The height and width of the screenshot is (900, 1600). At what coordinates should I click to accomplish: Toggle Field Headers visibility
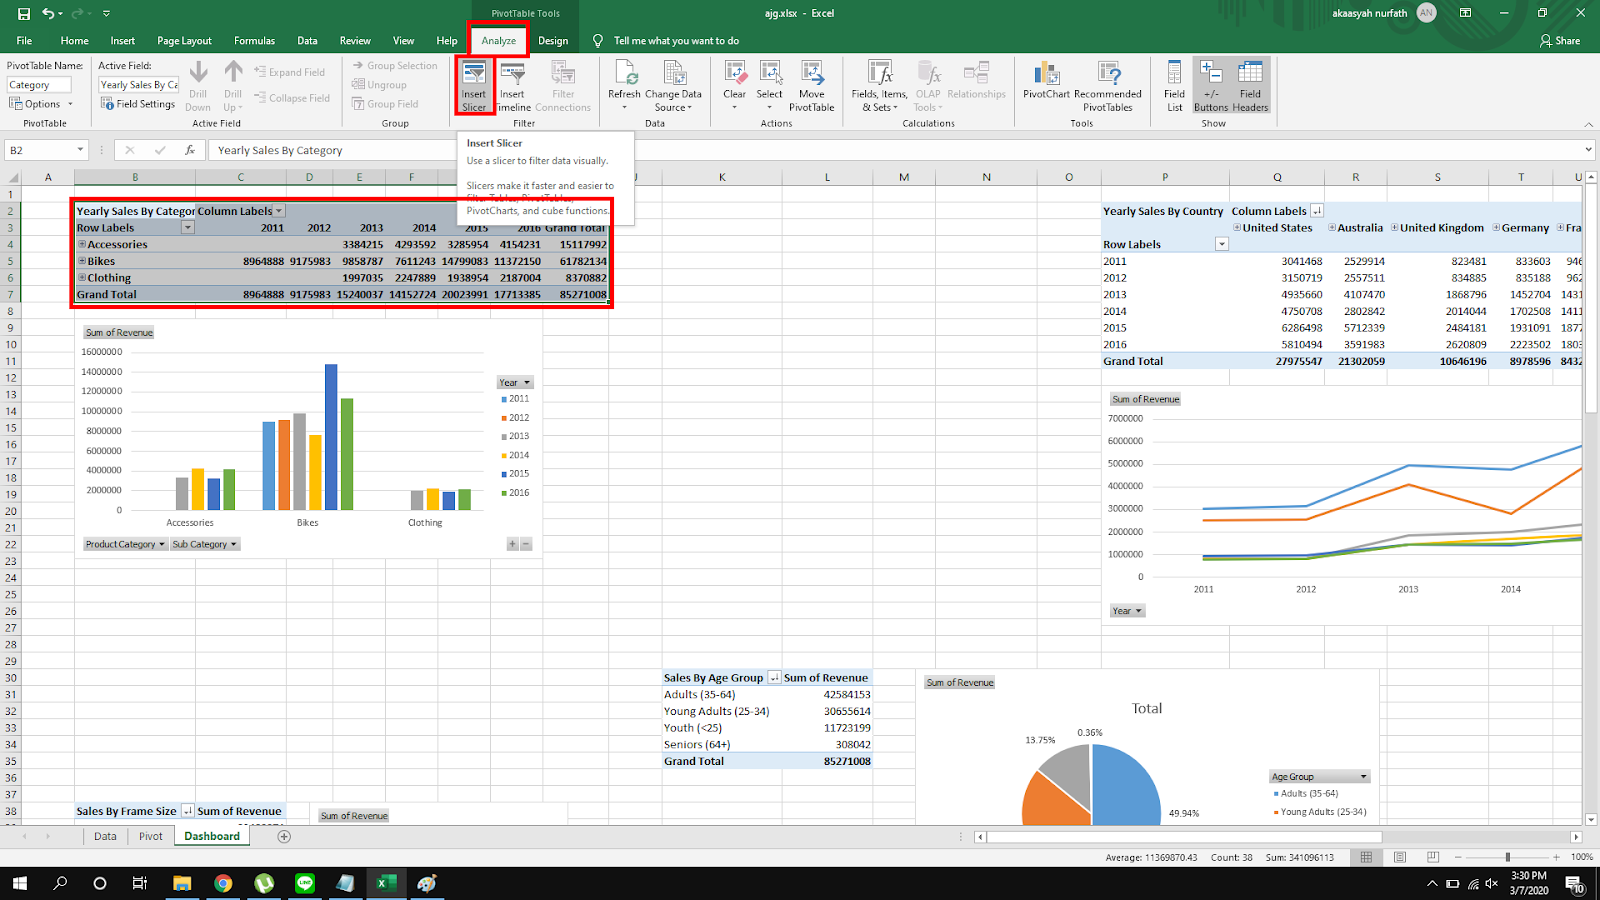pyautogui.click(x=1250, y=85)
